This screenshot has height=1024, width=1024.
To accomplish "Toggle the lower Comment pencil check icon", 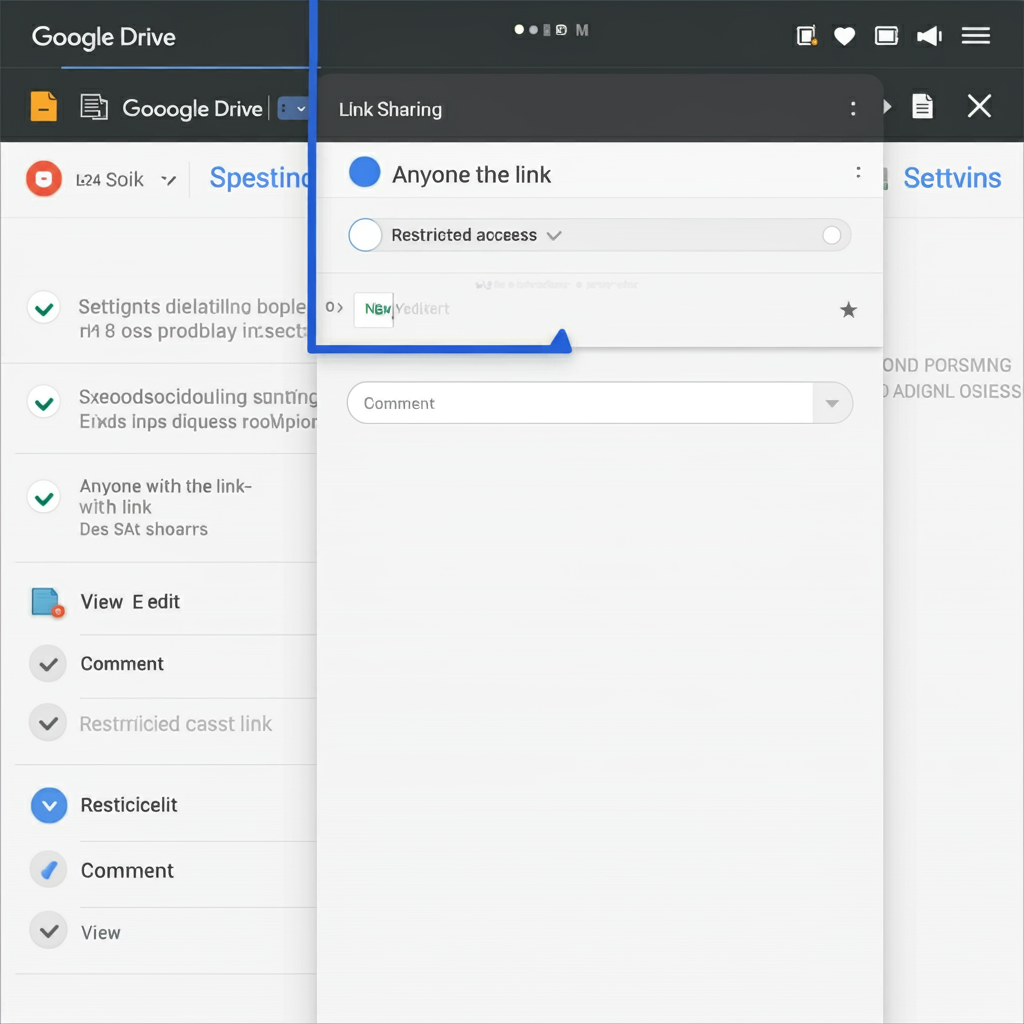I will pyautogui.click(x=48, y=870).
